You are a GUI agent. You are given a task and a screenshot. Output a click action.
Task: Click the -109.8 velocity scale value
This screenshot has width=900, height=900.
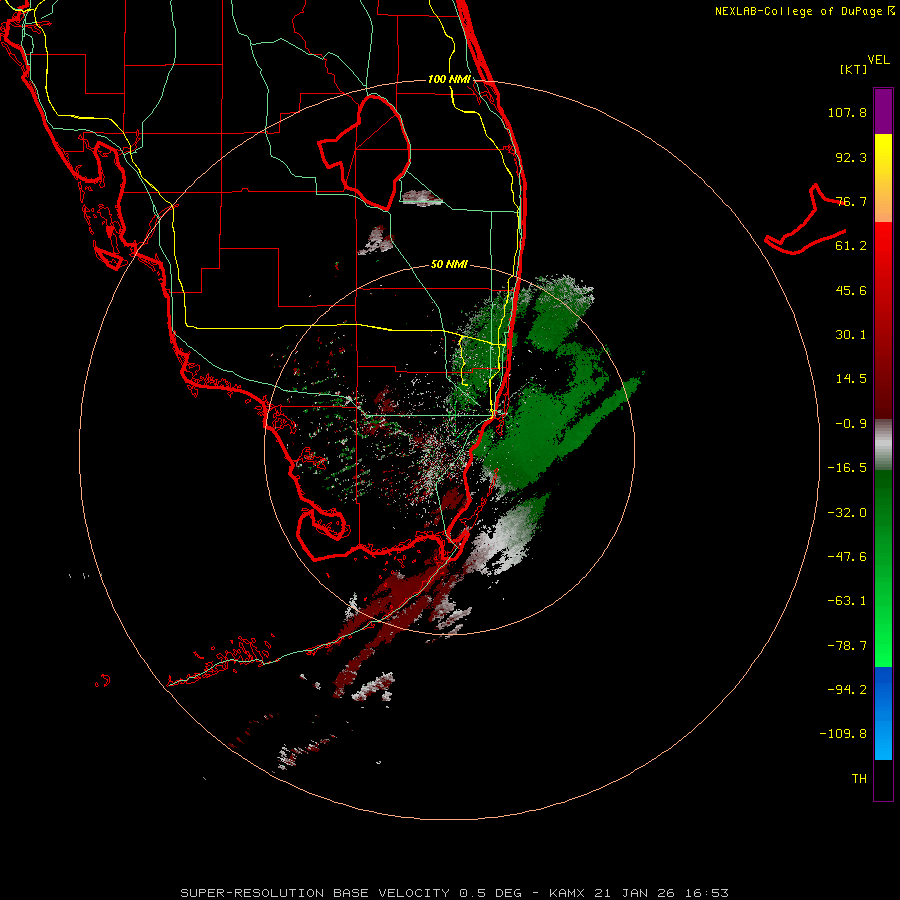pyautogui.click(x=843, y=734)
